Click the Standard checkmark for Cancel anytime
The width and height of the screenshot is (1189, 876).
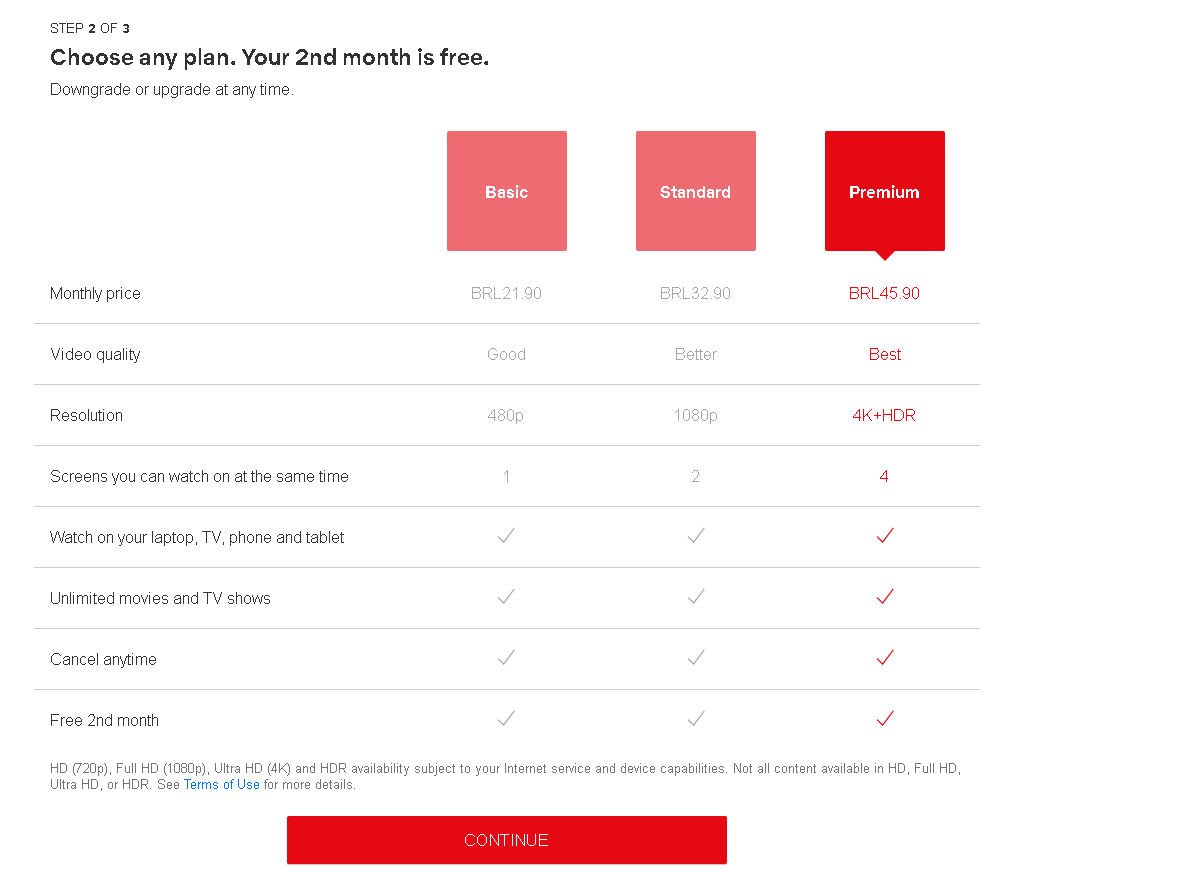tap(695, 658)
